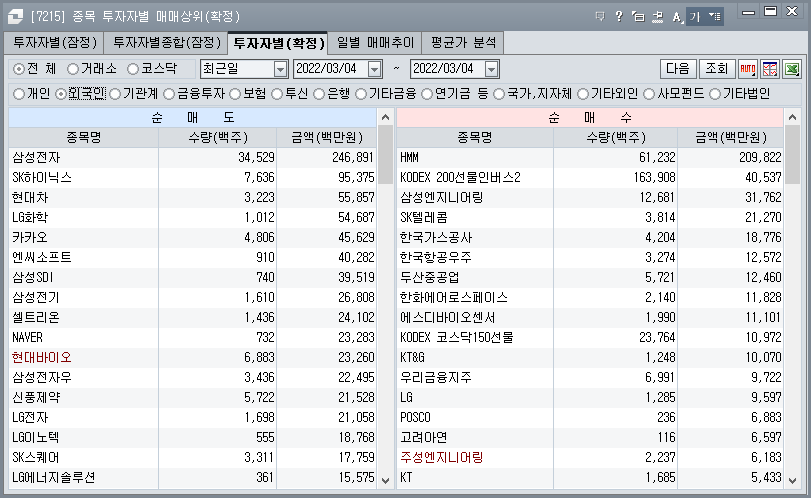Open the start date 2022/03/04 calendar dropdown
This screenshot has height=498, width=811.
coord(374,69)
